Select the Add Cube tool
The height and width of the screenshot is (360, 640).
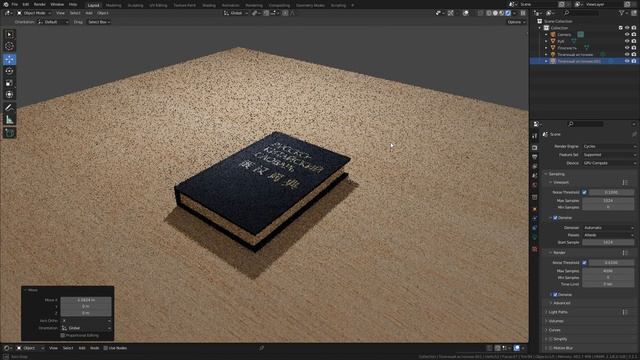[9, 133]
